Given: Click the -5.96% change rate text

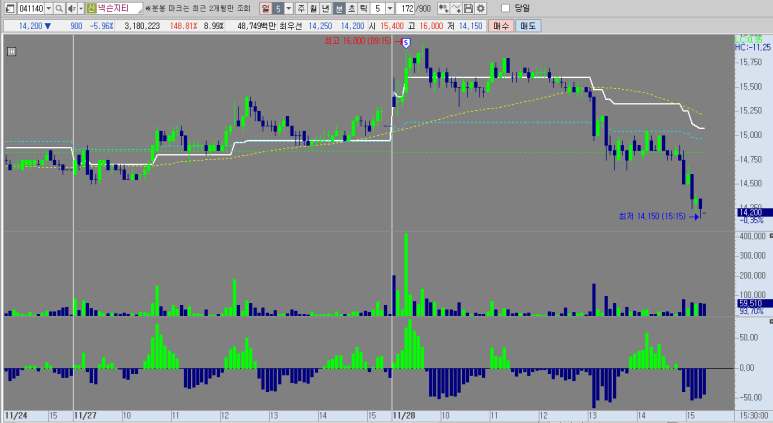Looking at the screenshot, I should [x=102, y=26].
